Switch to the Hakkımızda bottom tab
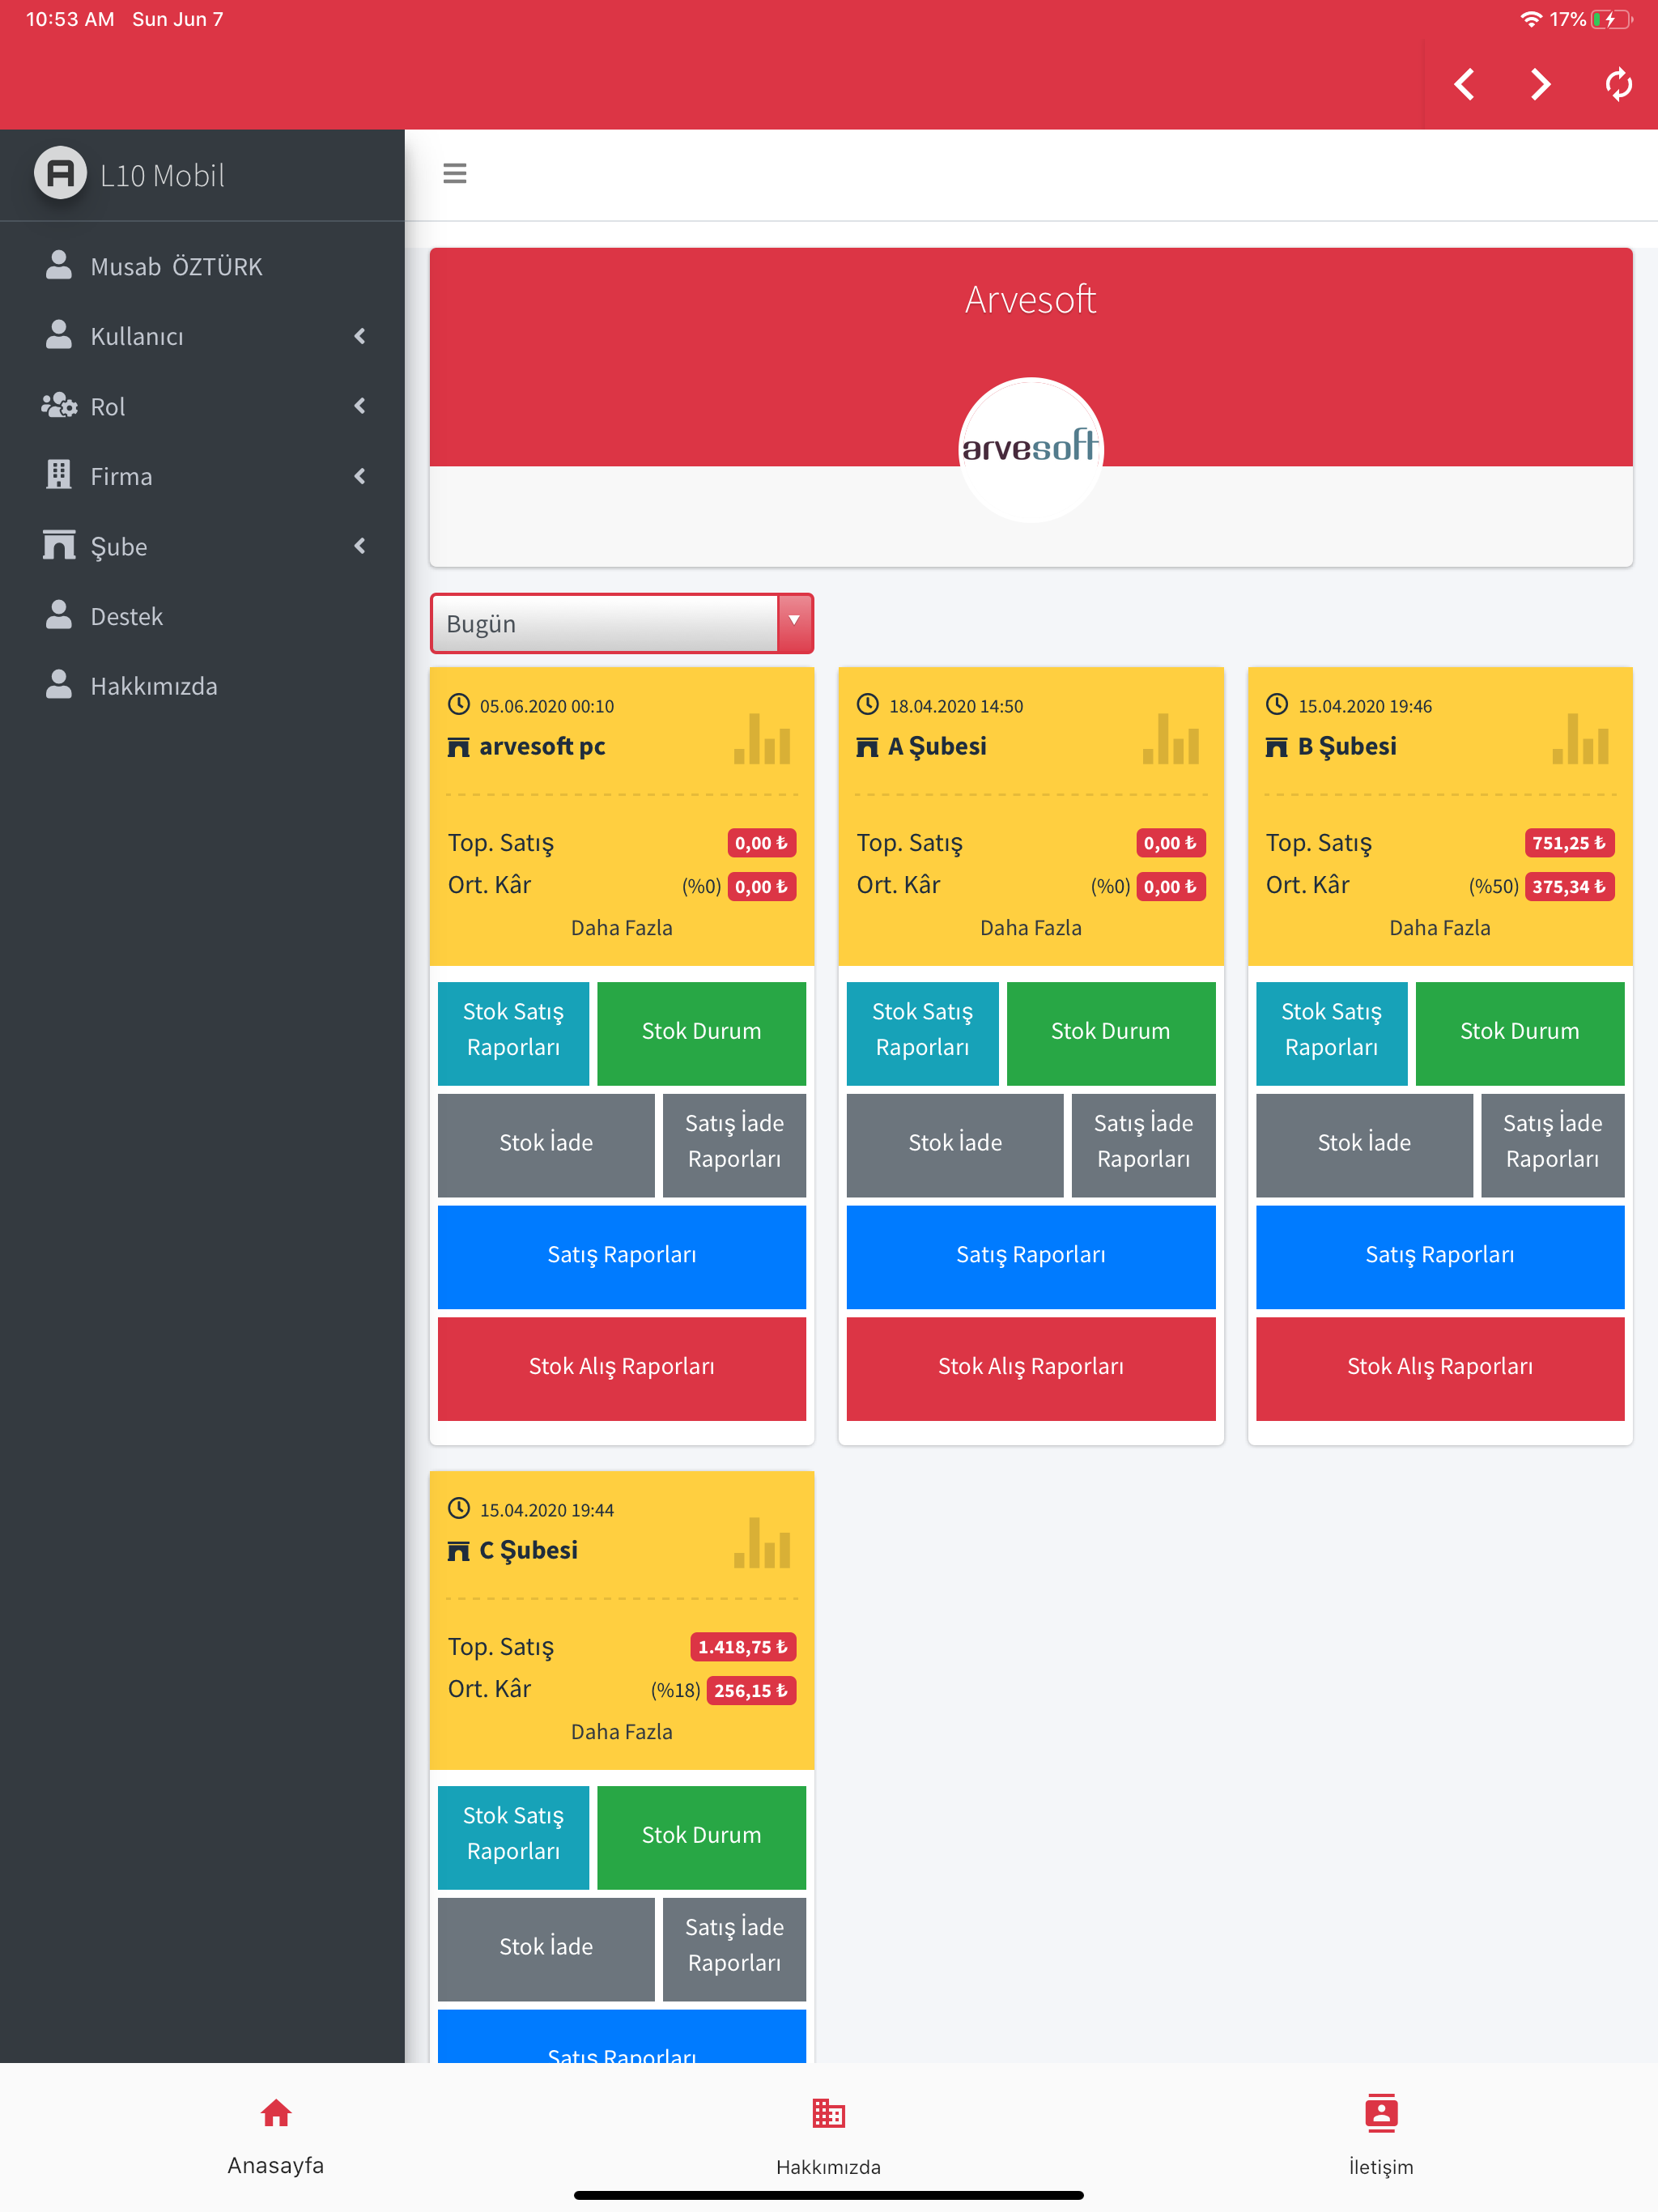 (829, 2136)
